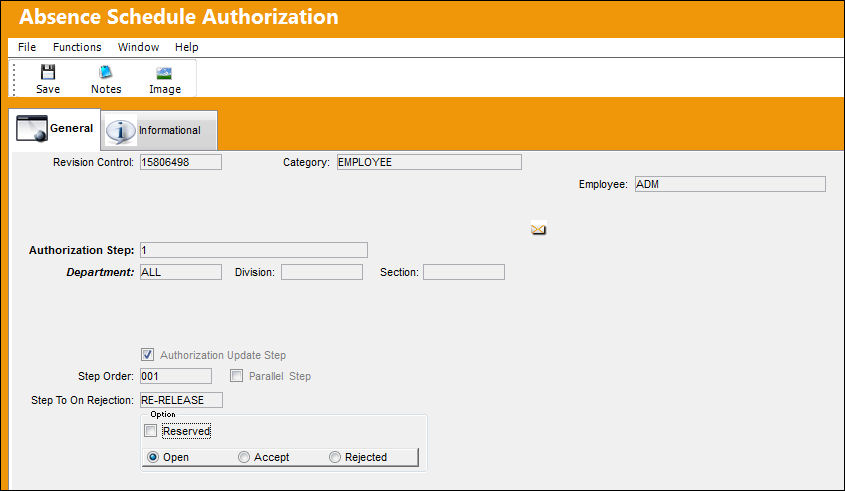Switch to the Informational tab
Viewport: 845px width, 491px height.
159,130
